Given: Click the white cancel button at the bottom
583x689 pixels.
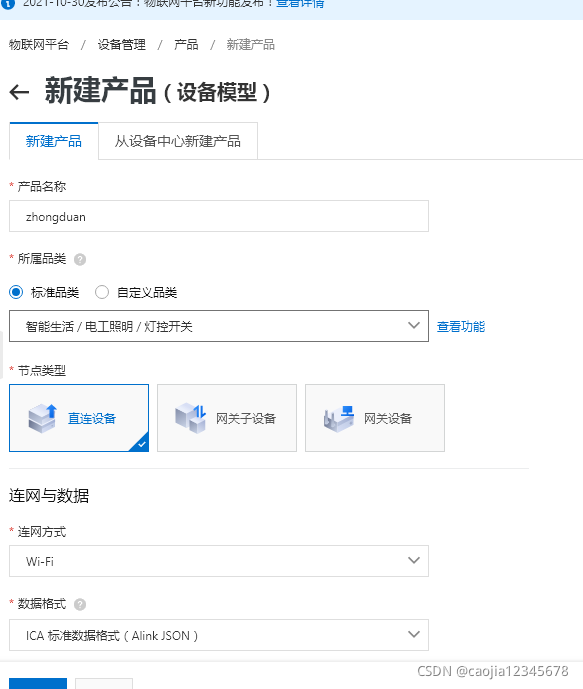Looking at the screenshot, I should tap(104, 684).
